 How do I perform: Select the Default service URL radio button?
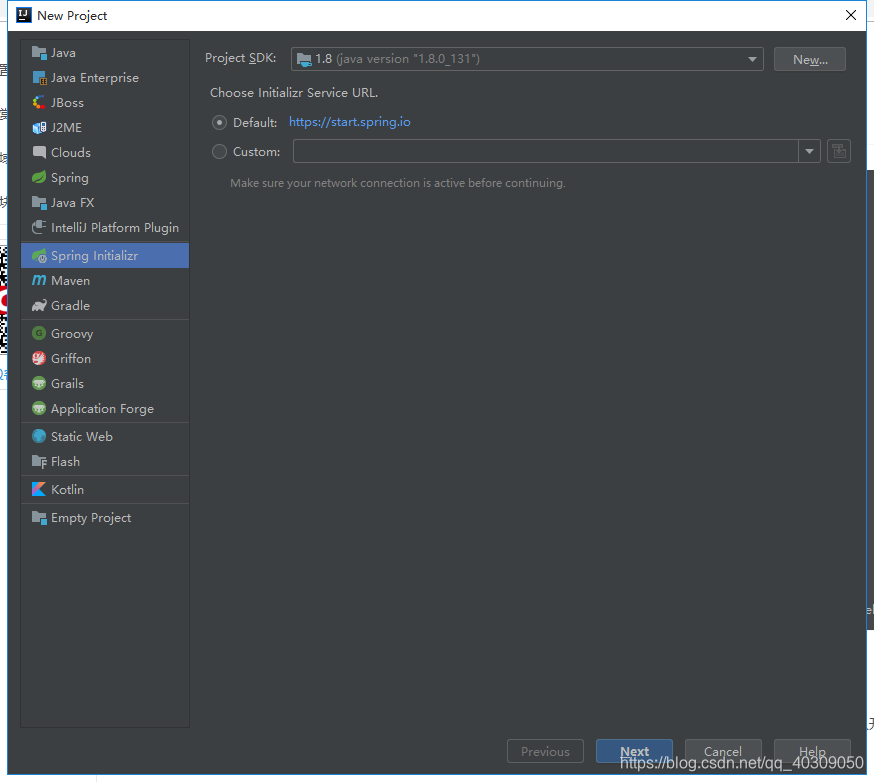click(219, 123)
